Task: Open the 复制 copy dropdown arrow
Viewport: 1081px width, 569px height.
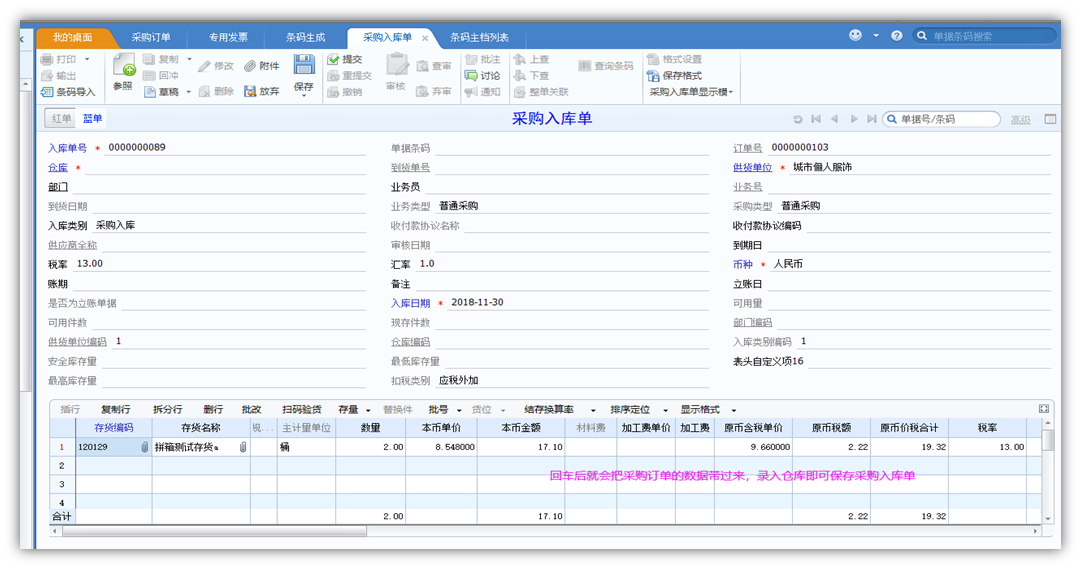Action: 190,59
